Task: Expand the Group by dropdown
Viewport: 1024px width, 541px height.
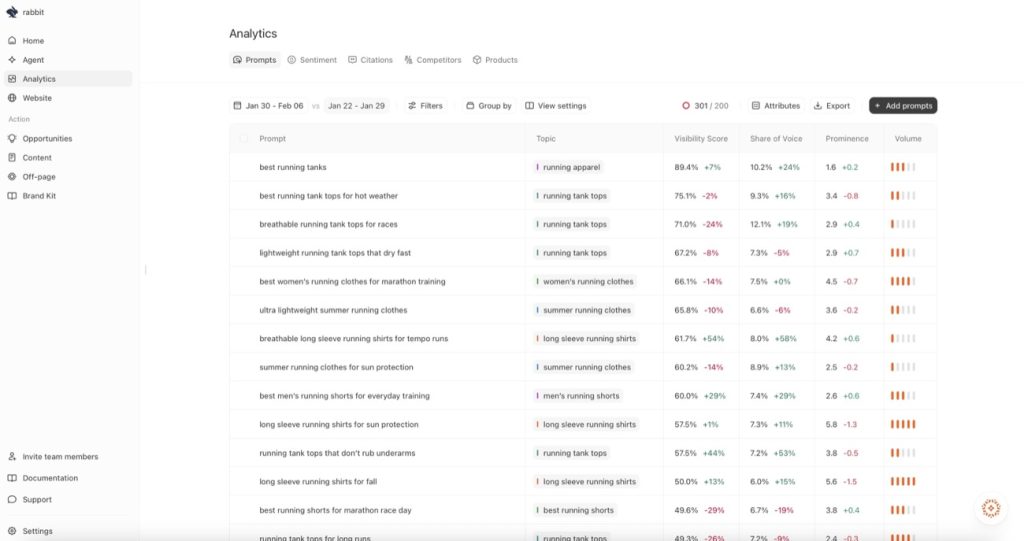Action: point(488,106)
